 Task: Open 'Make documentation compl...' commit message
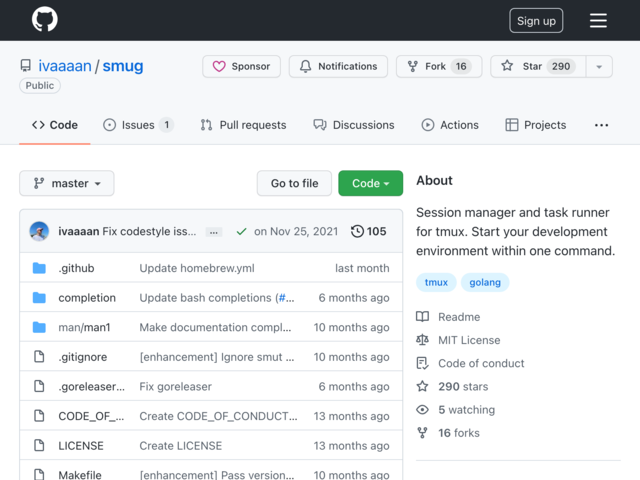click(x=215, y=327)
